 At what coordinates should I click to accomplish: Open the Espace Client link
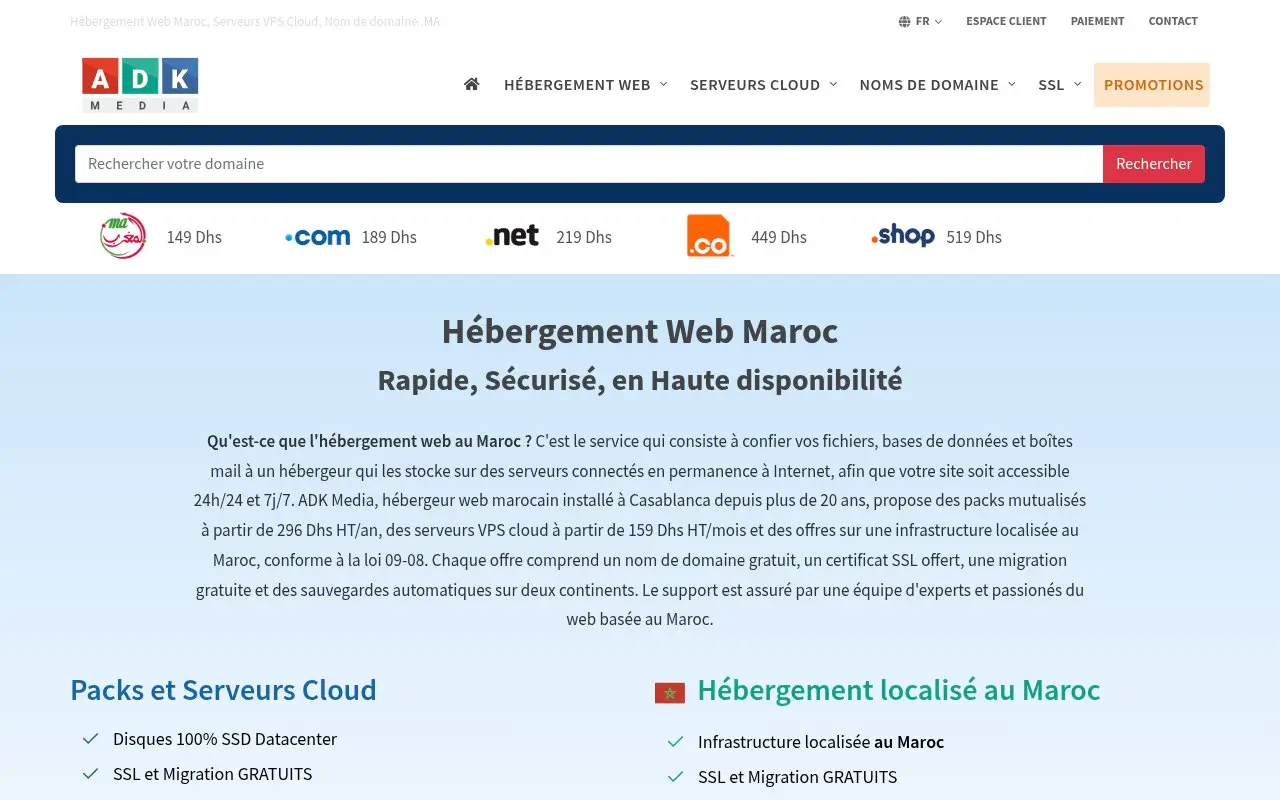pyautogui.click(x=1006, y=21)
